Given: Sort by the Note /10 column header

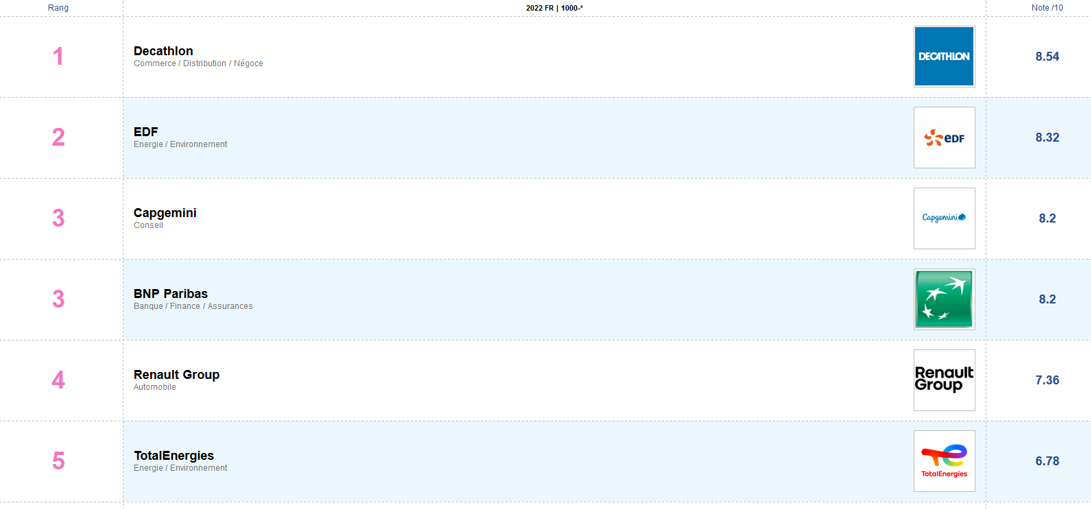Looking at the screenshot, I should pyautogui.click(x=1047, y=8).
